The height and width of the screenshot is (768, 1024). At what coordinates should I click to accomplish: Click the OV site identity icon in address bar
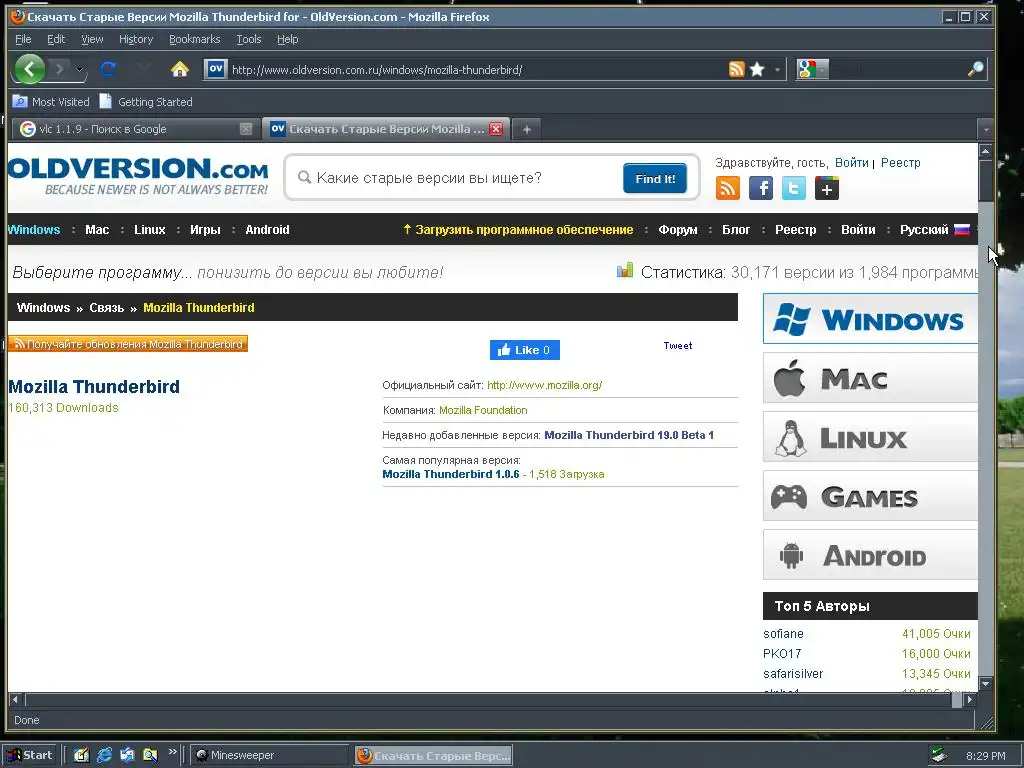click(x=216, y=69)
